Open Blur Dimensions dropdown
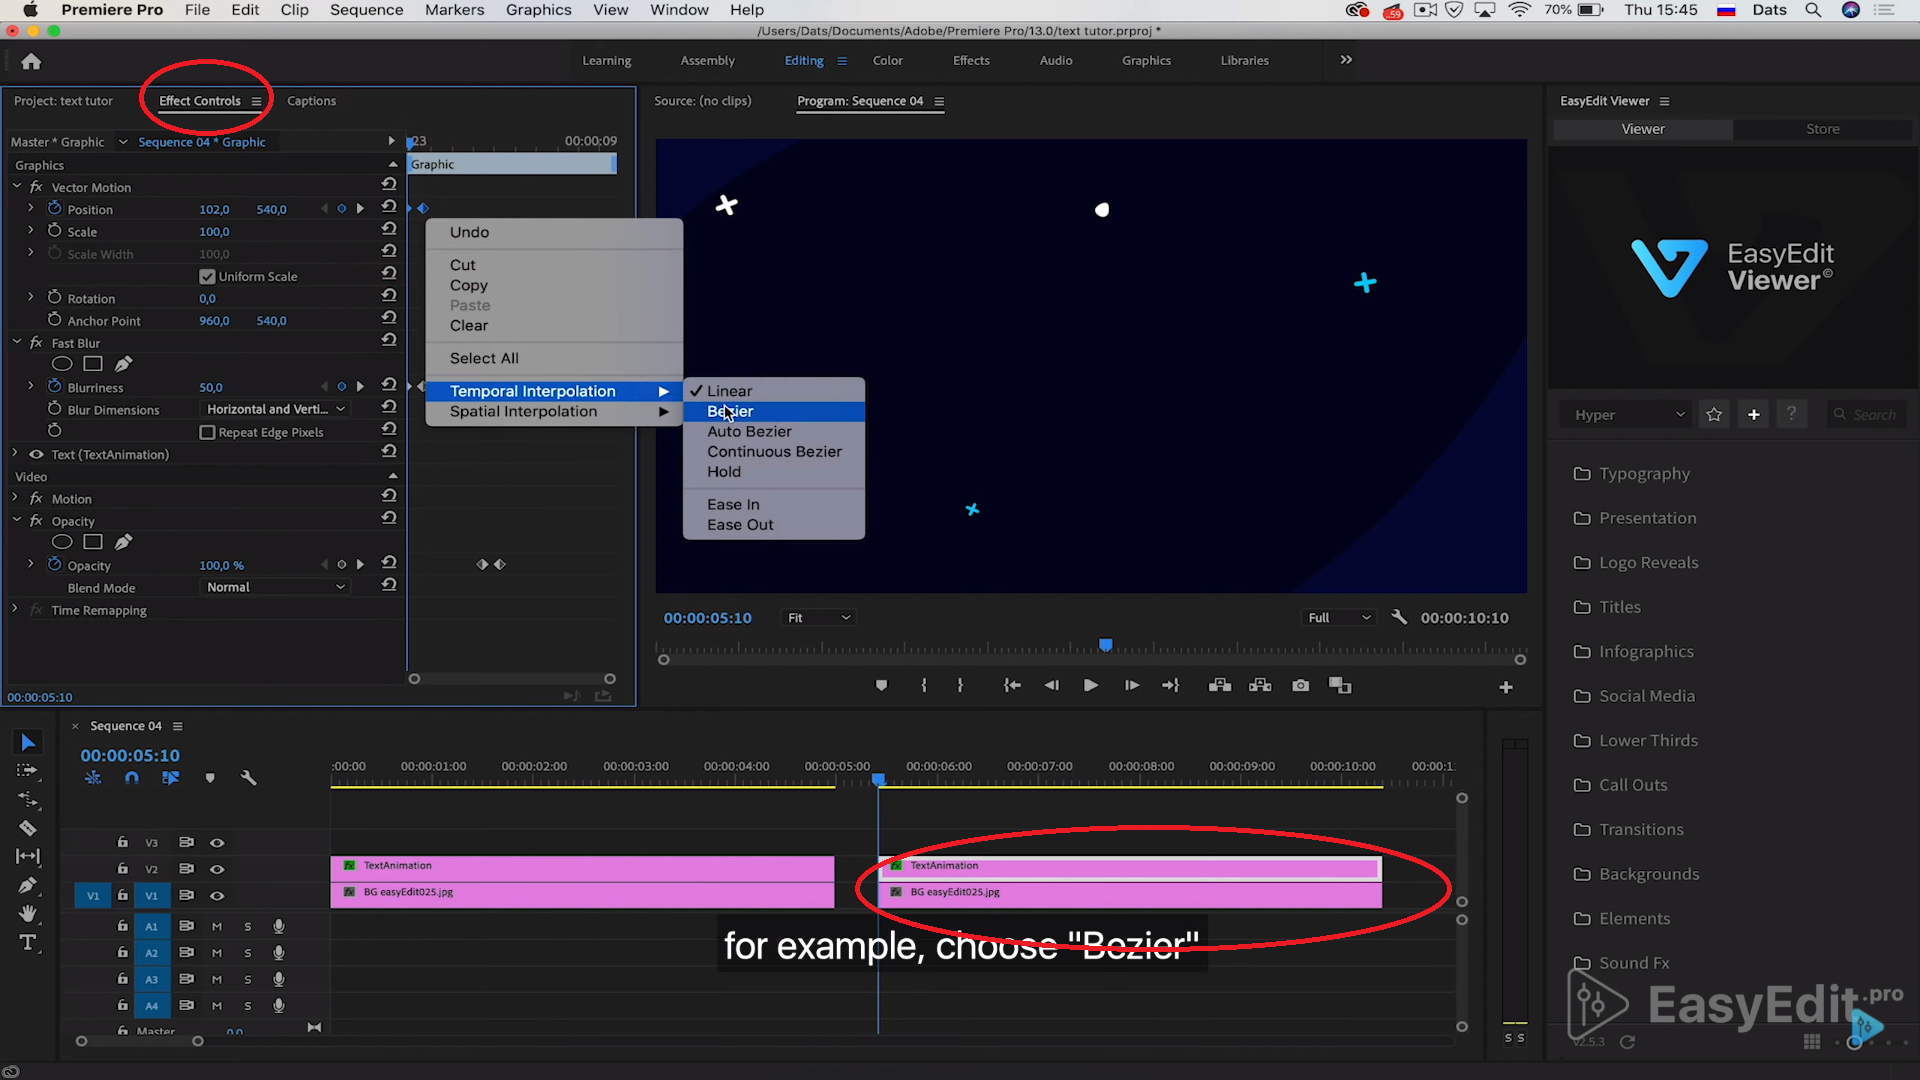The width and height of the screenshot is (1920, 1080). pyautogui.click(x=275, y=409)
